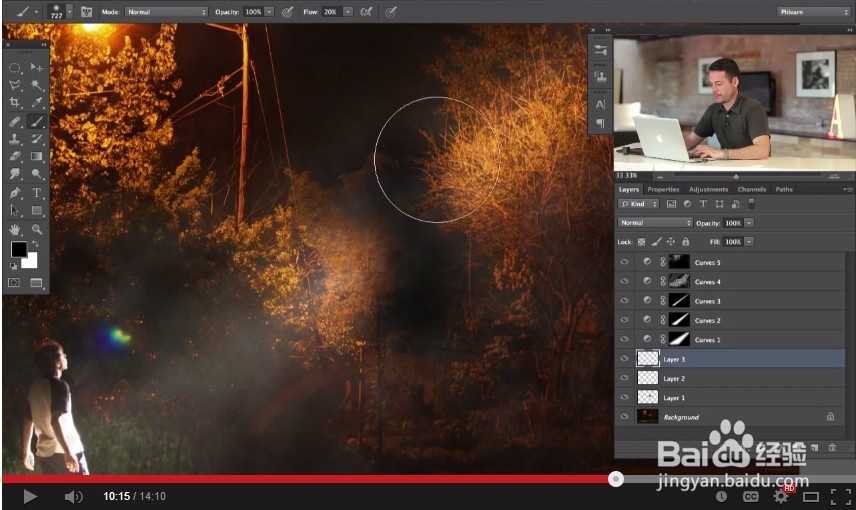856x510 pixels.
Task: Click the background color swatch
Action: (30, 261)
